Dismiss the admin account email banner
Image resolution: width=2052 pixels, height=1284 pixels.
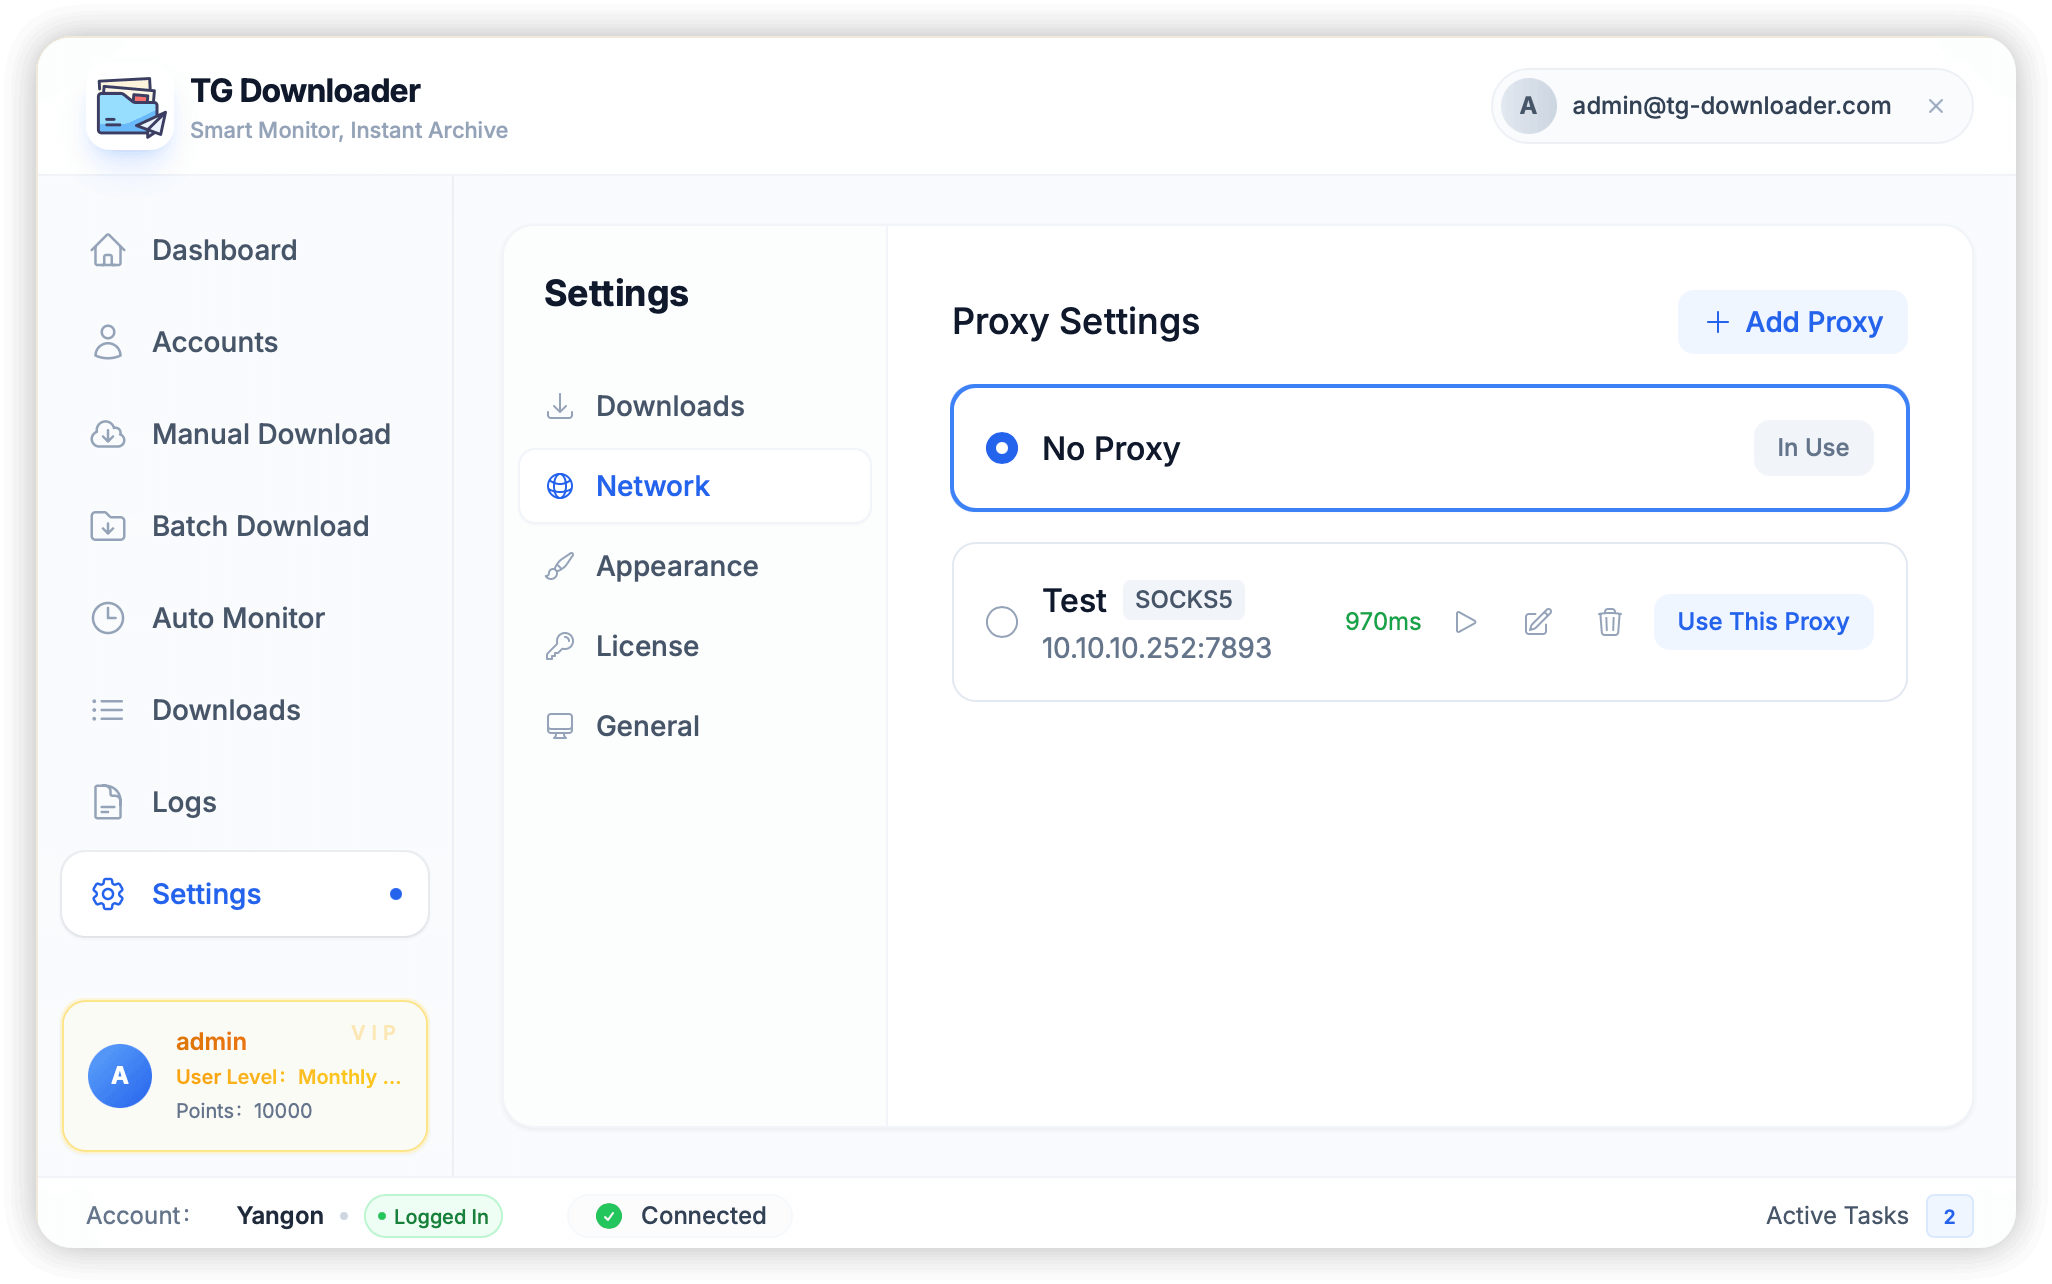click(x=1937, y=106)
